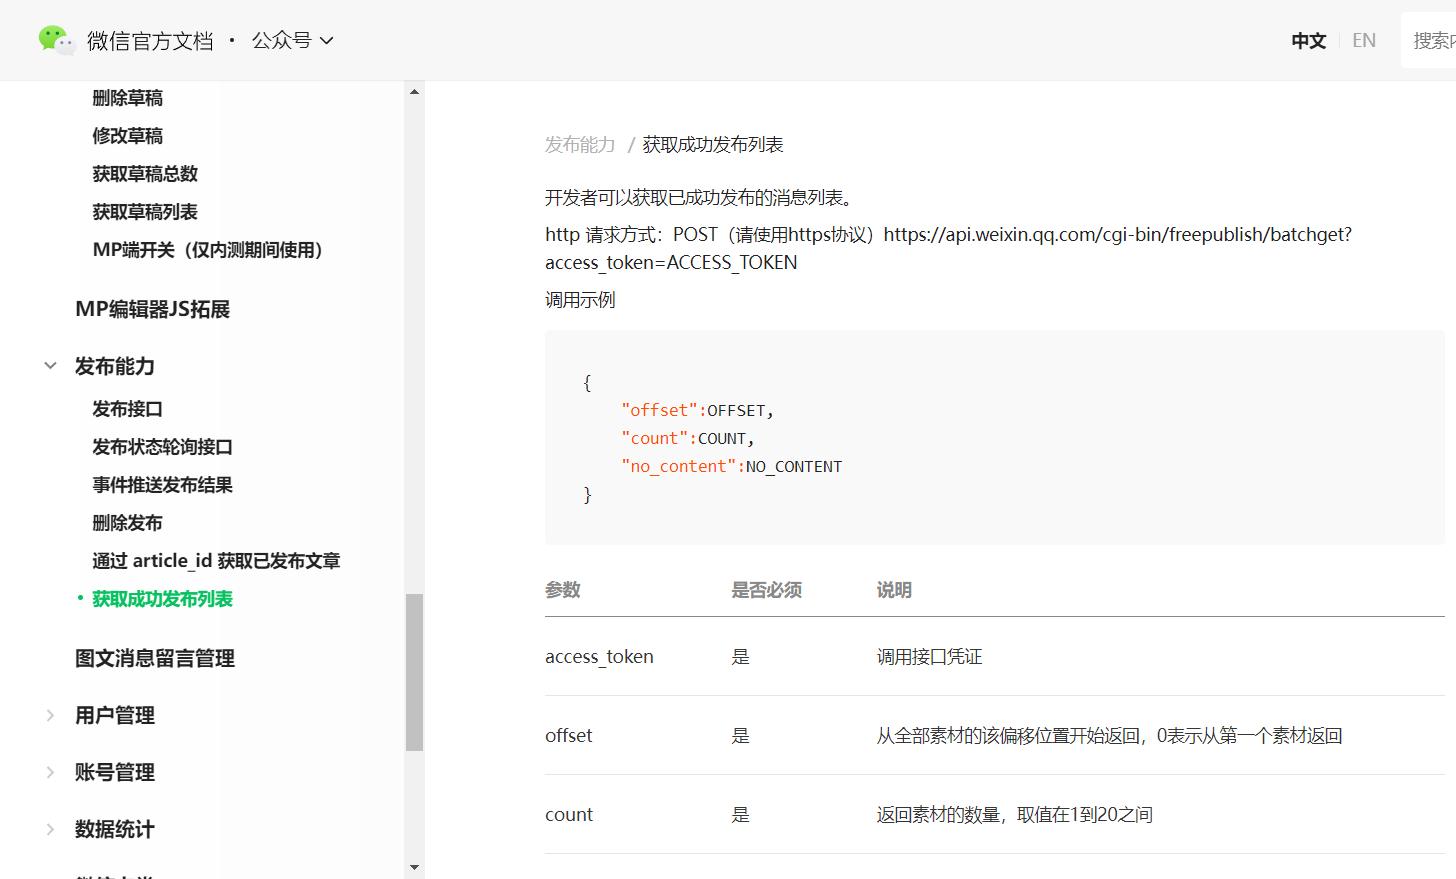This screenshot has height=879, width=1456.
Task: Open the 公众号 dropdown menu
Action: 292,40
